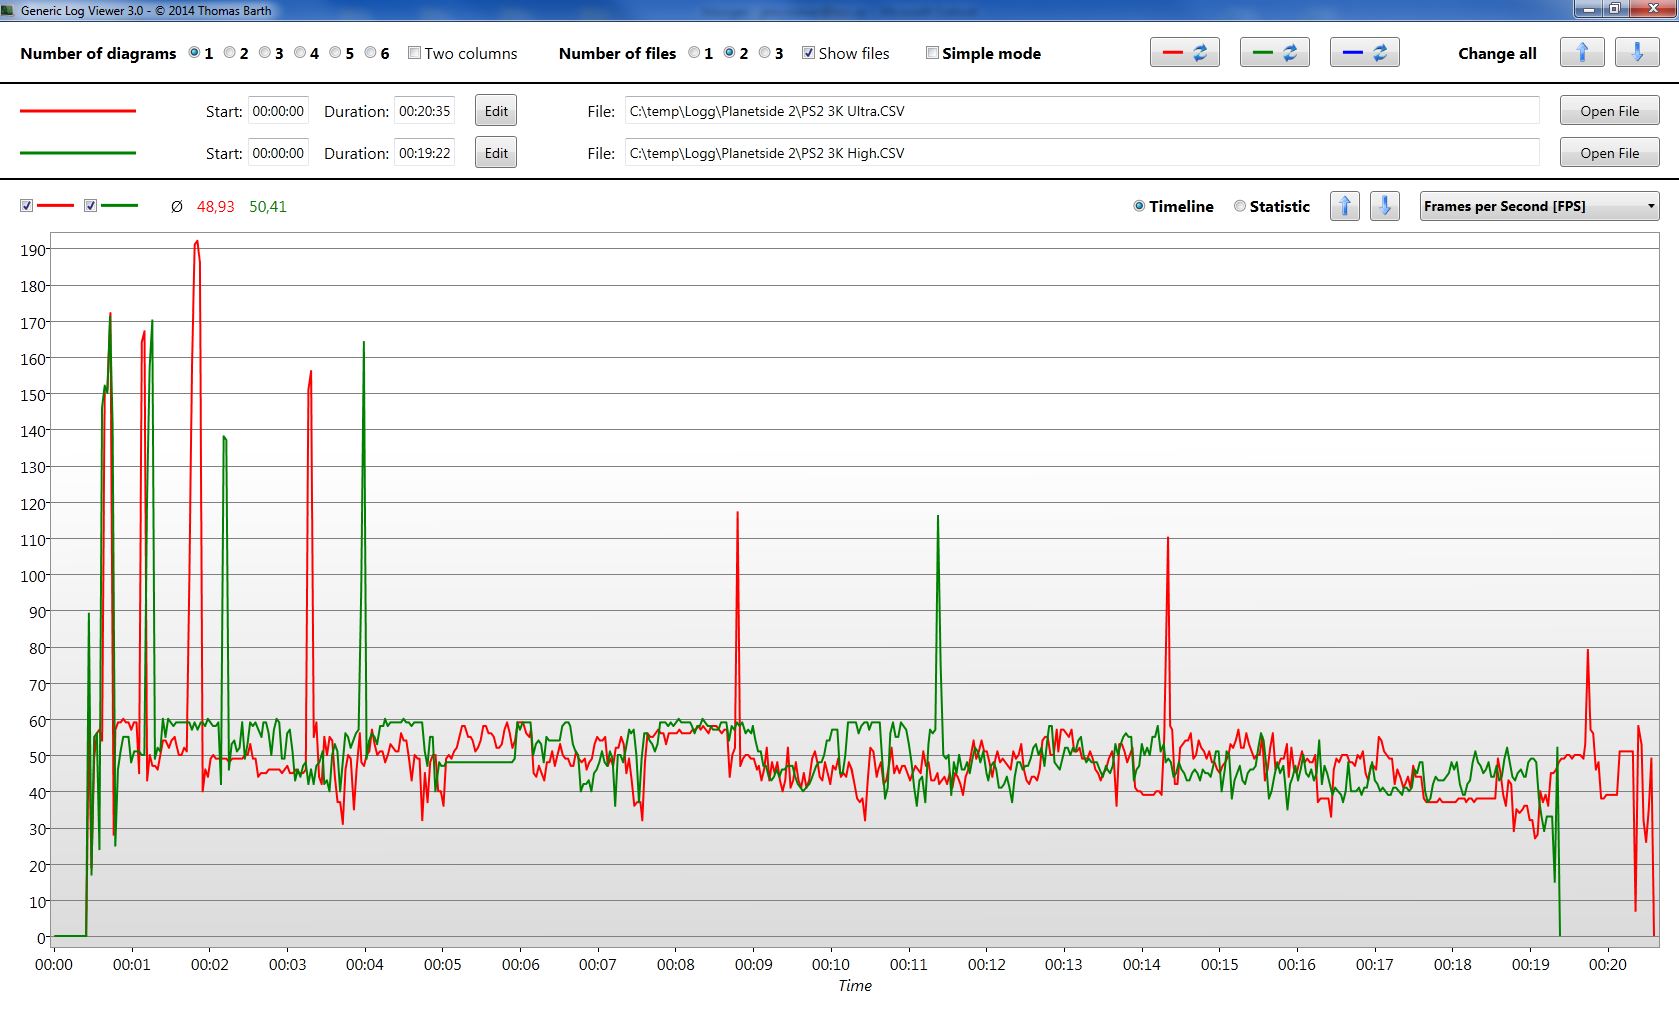Screen dimensions: 1679x1010
Task: Click Edit for the PS2 3K Ultra file
Action: 496,111
